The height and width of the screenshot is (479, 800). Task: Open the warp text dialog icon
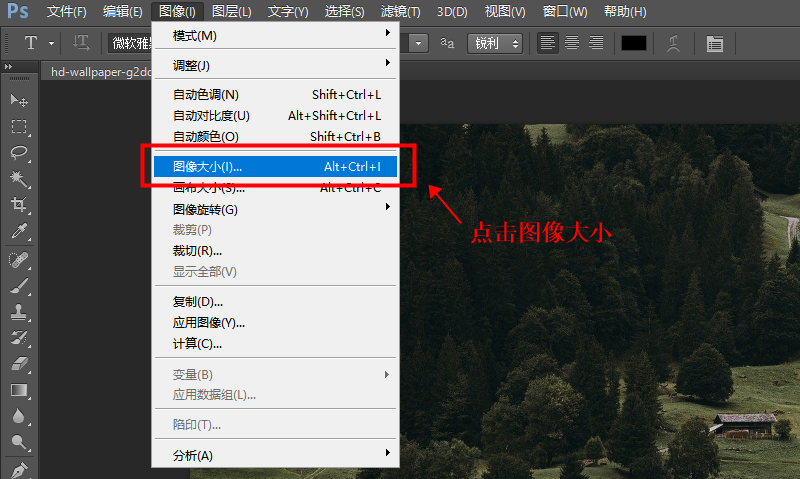point(675,43)
